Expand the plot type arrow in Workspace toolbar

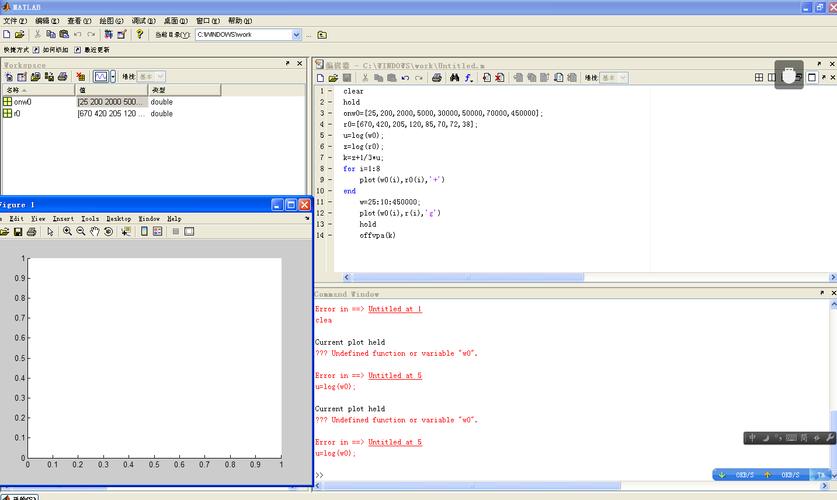[113, 77]
